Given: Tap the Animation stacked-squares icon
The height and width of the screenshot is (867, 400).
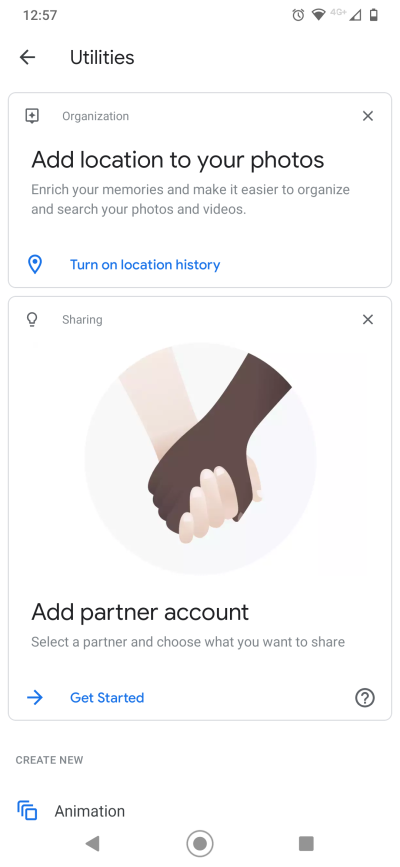Looking at the screenshot, I should (27, 811).
